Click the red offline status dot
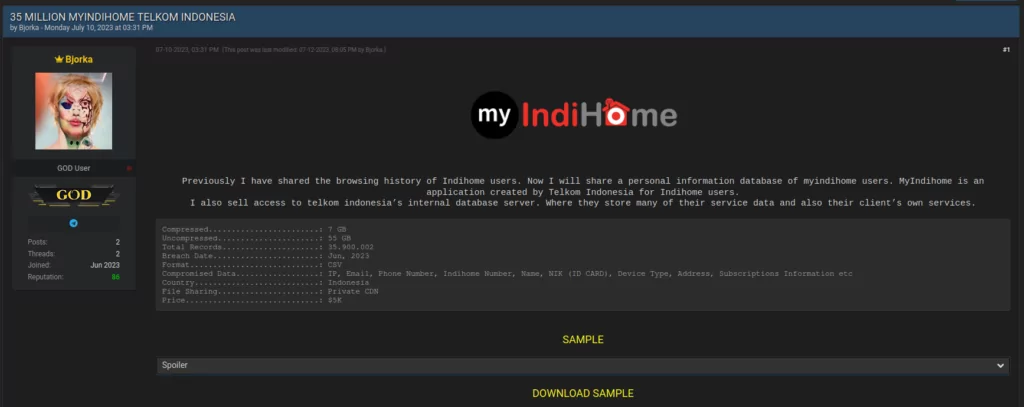The height and width of the screenshot is (407, 1024). pyautogui.click(x=129, y=169)
